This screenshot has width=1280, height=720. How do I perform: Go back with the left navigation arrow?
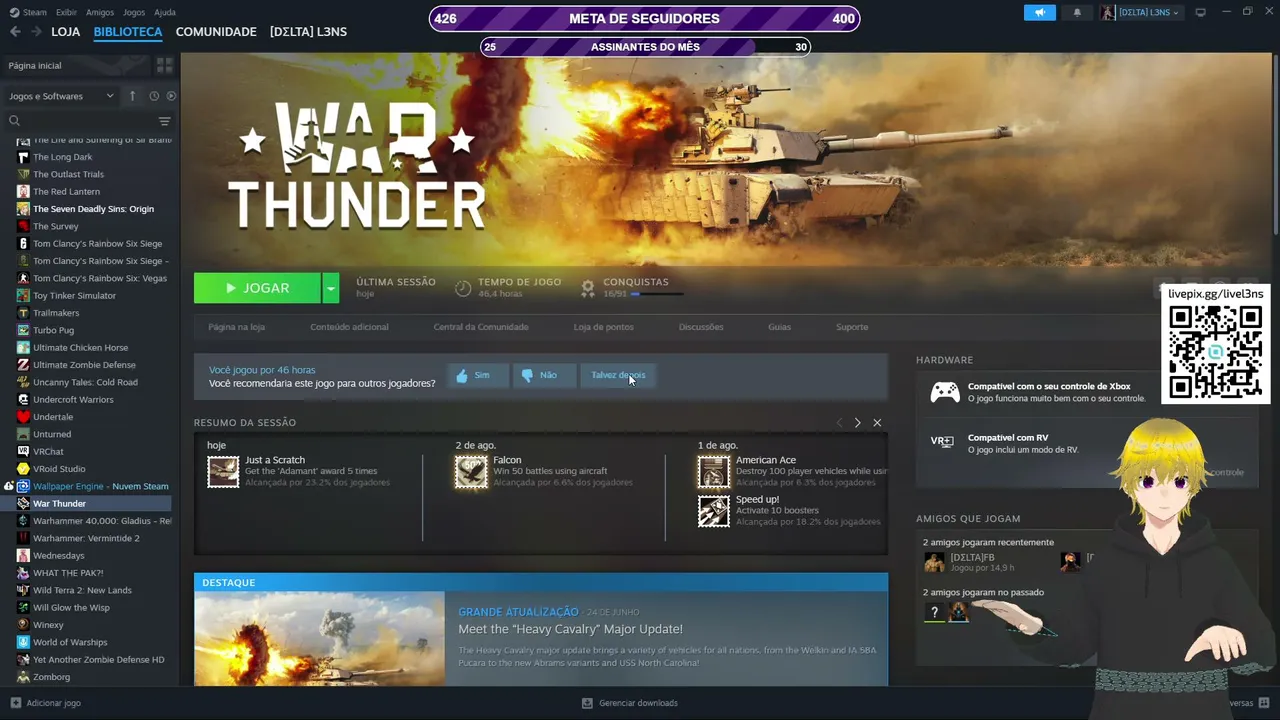pos(15,32)
